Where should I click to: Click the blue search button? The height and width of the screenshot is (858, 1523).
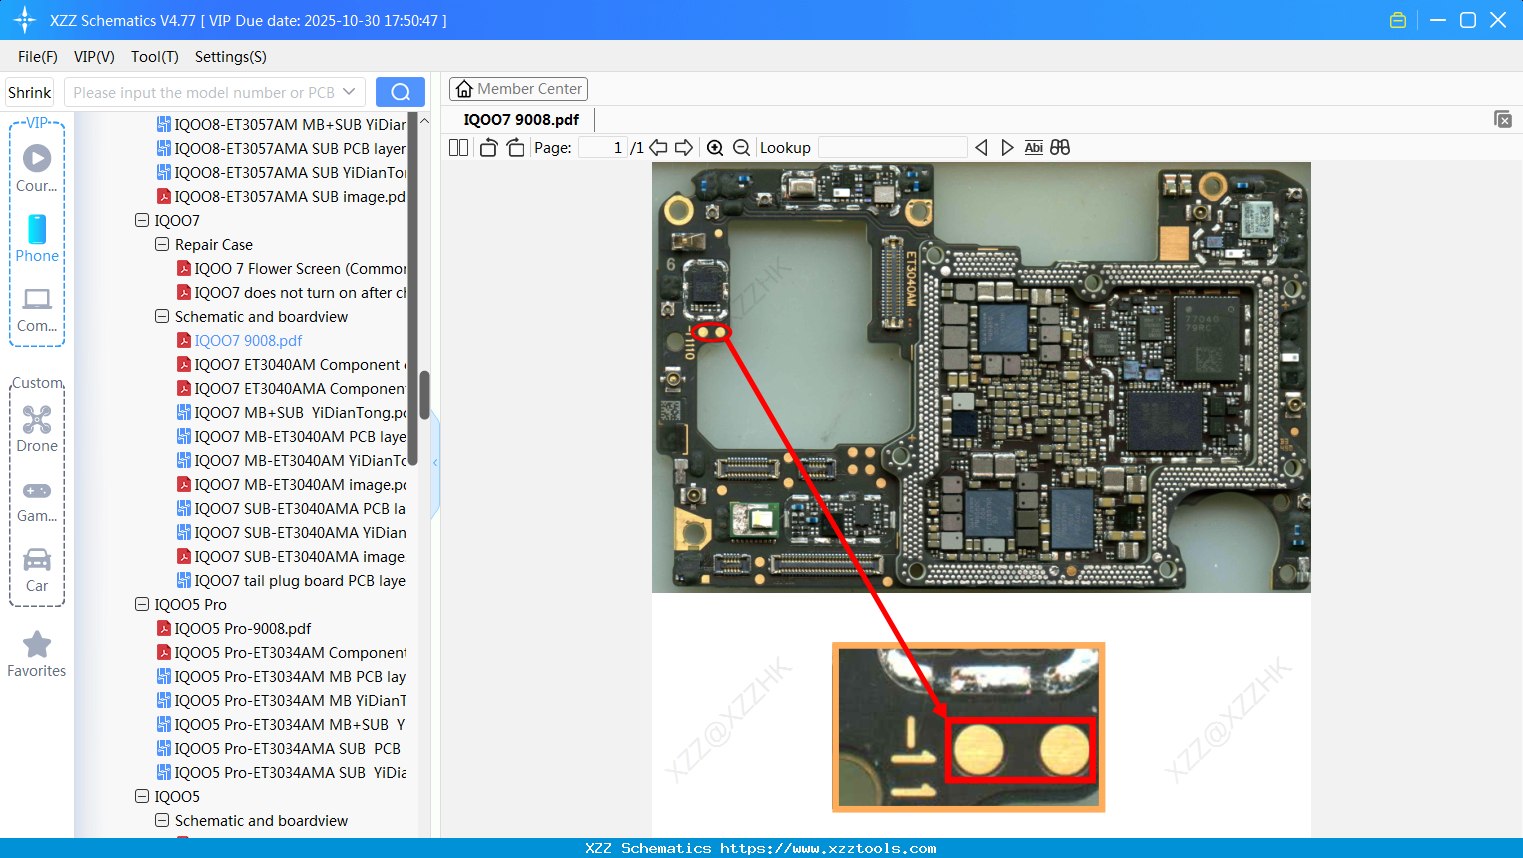[x=400, y=92]
